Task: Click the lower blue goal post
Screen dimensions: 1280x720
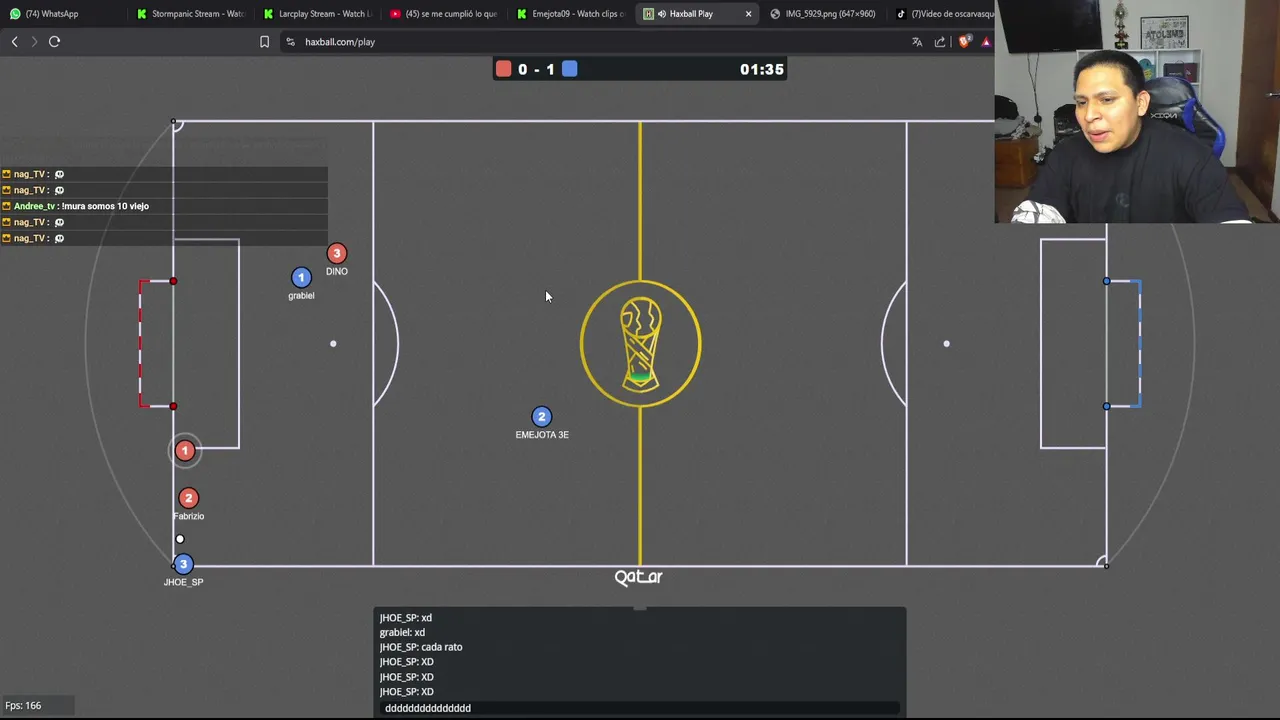Action: tap(1106, 406)
